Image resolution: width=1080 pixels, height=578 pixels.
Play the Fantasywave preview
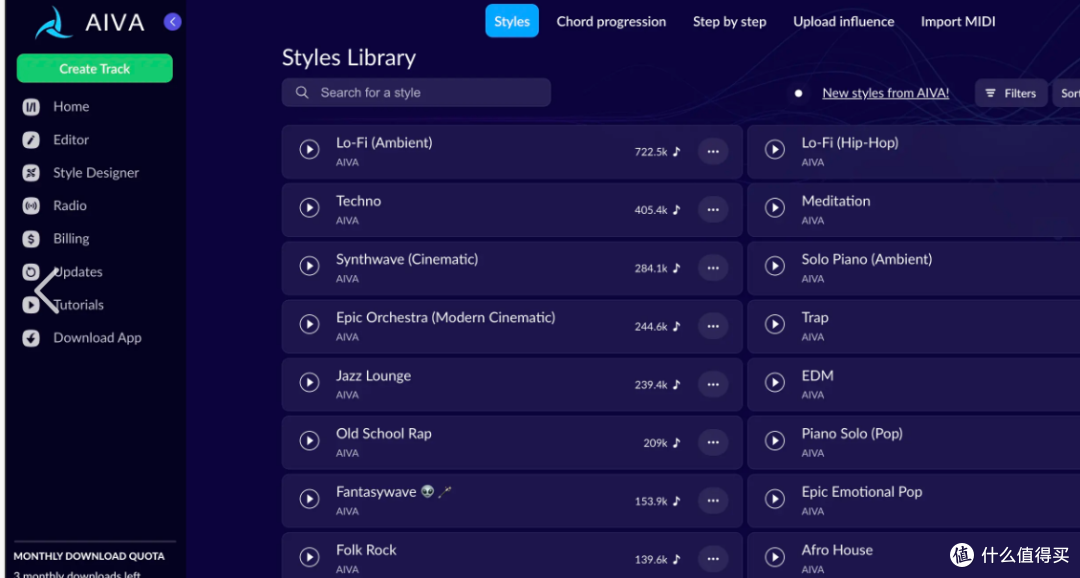[309, 499]
